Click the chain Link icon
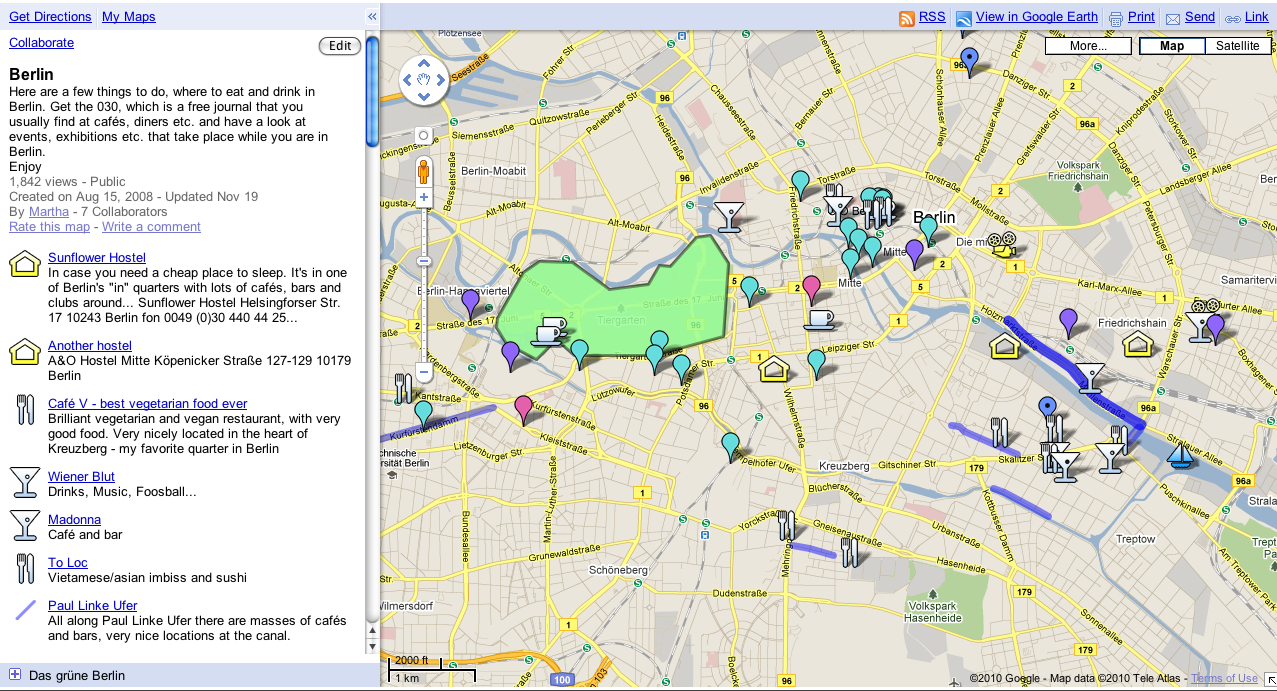Screen dimensions: 1277x691 click(1232, 18)
